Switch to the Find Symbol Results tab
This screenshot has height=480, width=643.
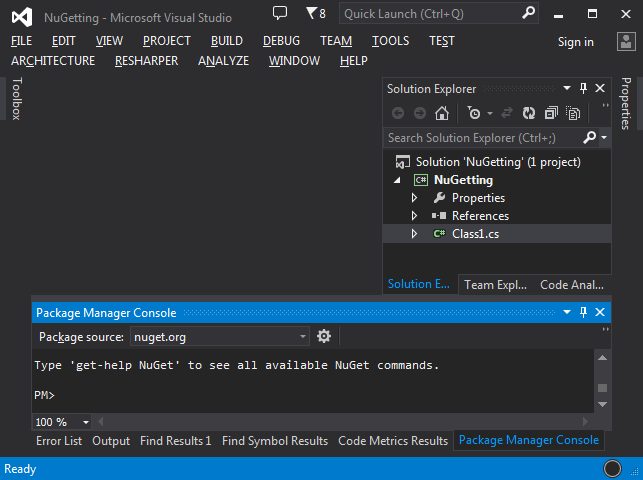pos(275,441)
